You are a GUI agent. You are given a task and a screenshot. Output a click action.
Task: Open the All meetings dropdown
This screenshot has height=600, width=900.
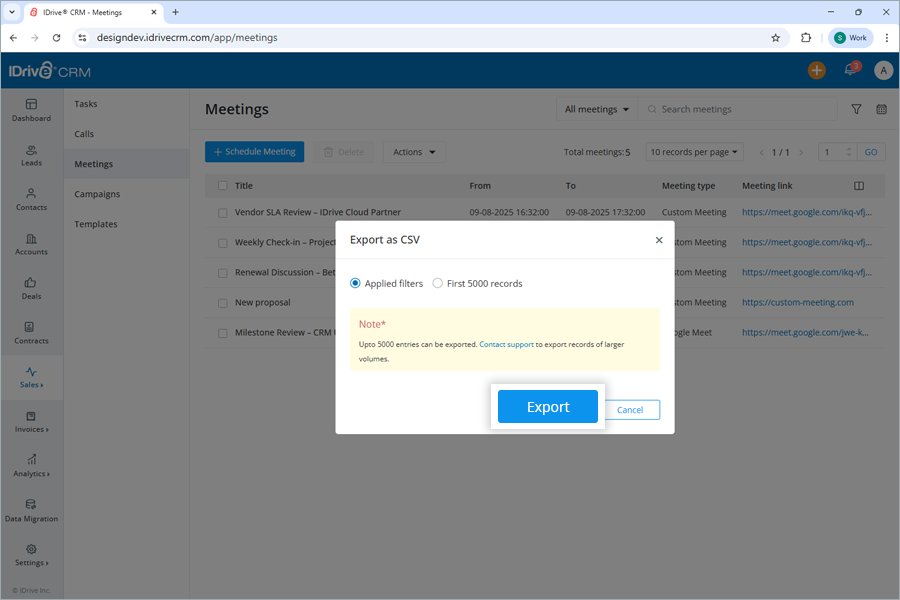click(x=596, y=108)
